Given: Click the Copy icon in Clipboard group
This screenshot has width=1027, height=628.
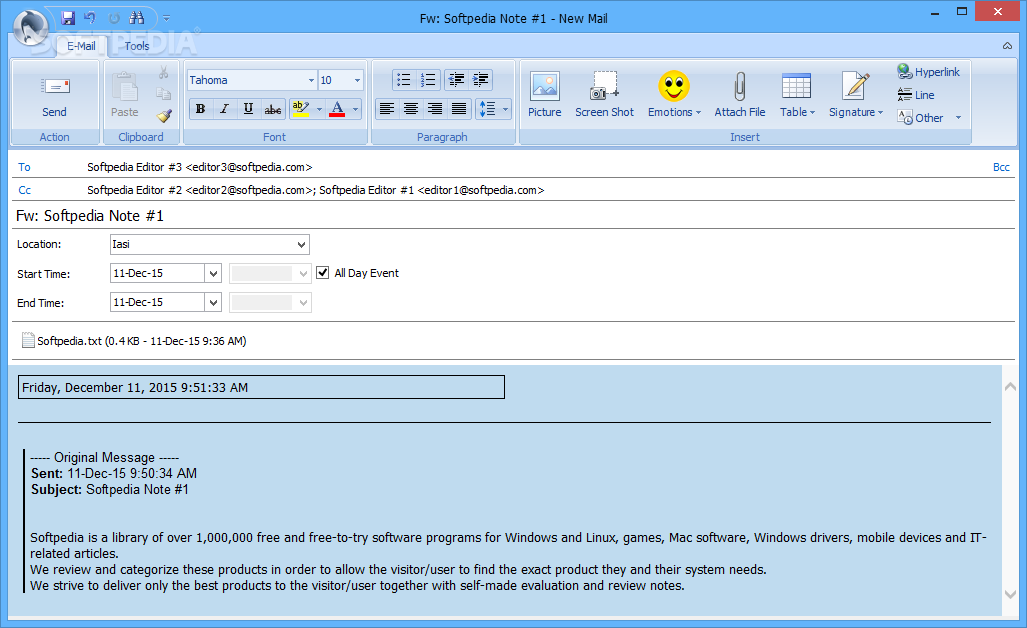Looking at the screenshot, I should point(164,94).
